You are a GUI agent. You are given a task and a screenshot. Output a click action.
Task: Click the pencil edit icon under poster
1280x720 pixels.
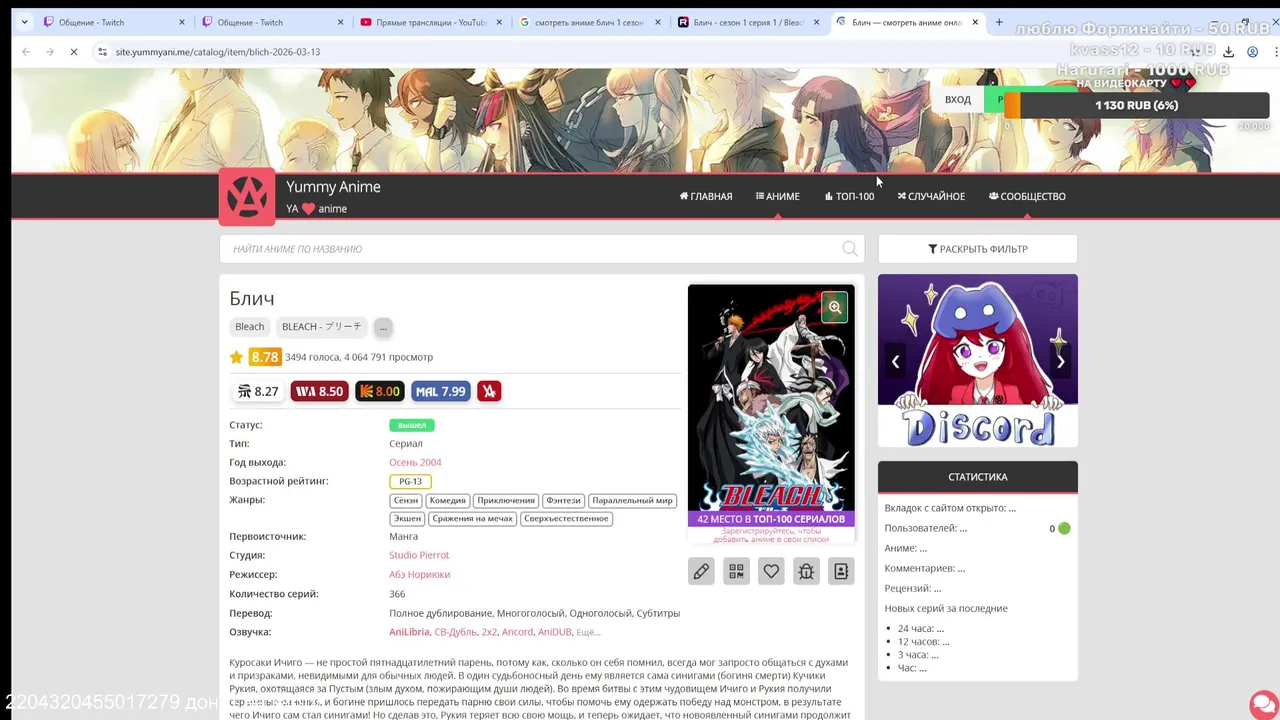click(701, 571)
